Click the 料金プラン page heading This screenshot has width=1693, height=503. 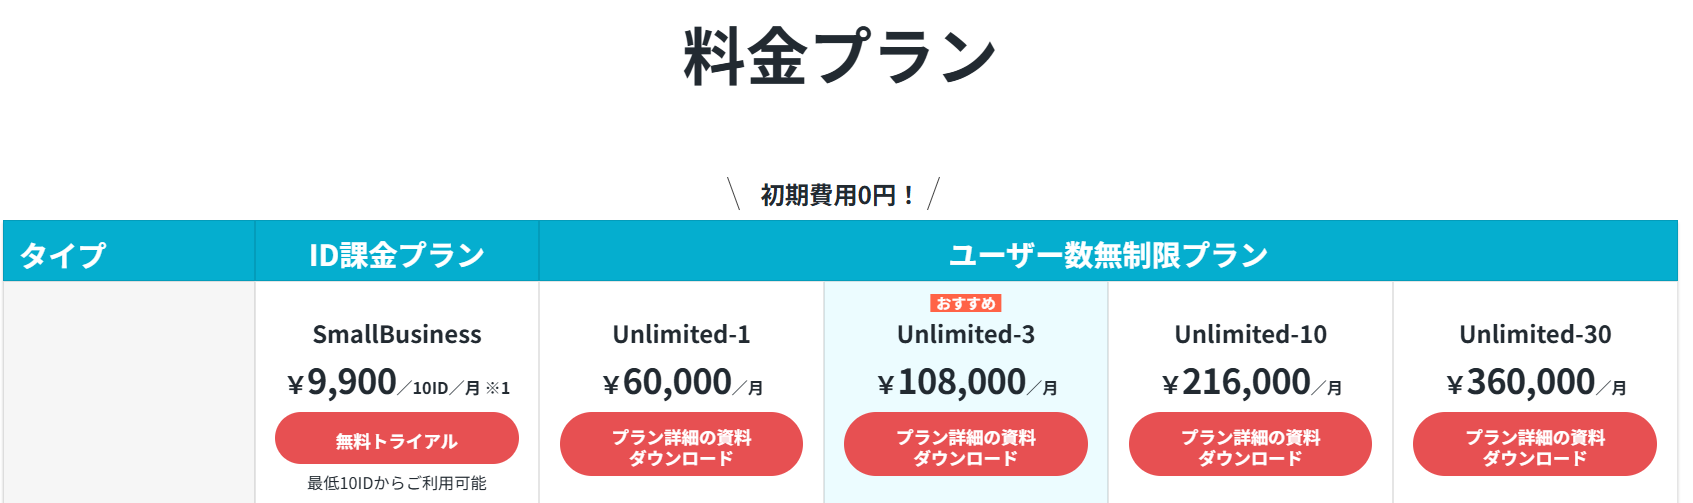click(x=840, y=56)
